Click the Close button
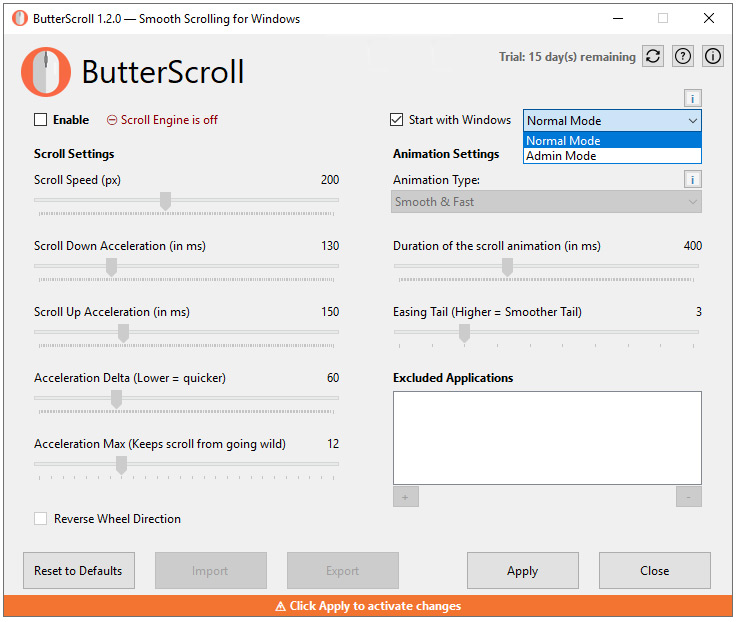The image size is (736, 622). (654, 570)
